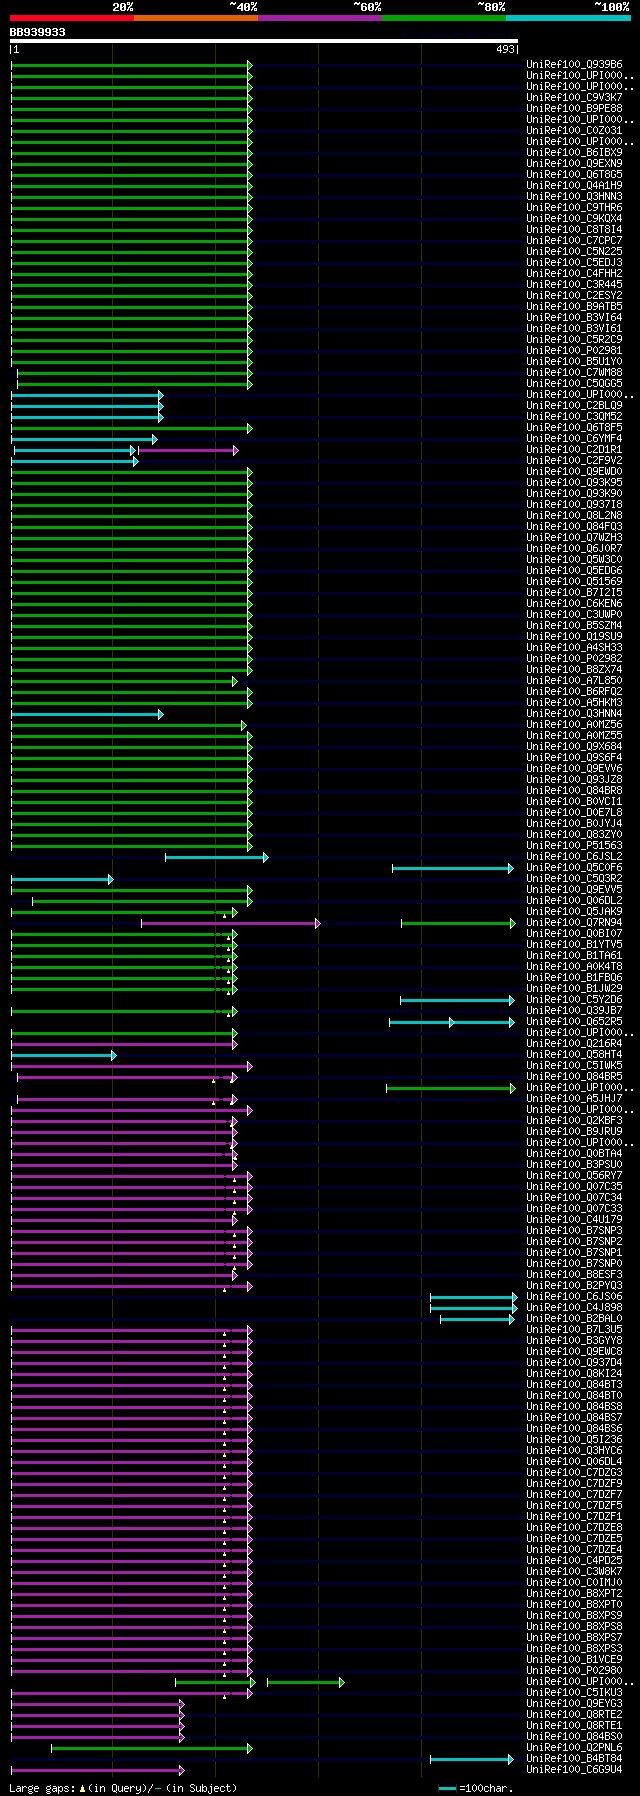Screen dimensions: 640x1796
Task: Click the orange ~40% identity legend segment
Action: [196, 17]
